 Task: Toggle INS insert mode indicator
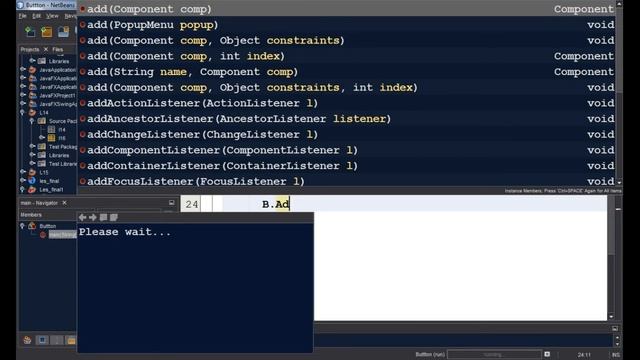coord(616,355)
